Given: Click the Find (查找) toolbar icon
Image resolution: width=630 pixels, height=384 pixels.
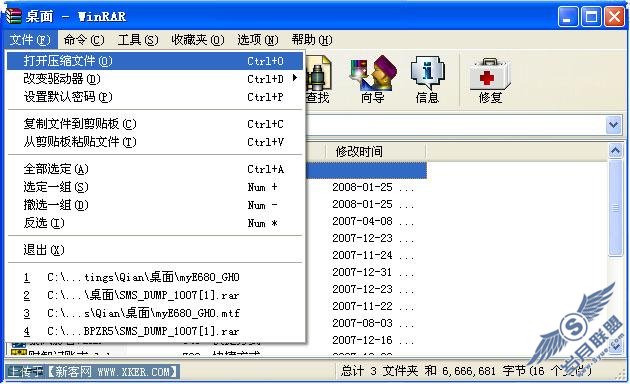Looking at the screenshot, I should [x=318, y=80].
